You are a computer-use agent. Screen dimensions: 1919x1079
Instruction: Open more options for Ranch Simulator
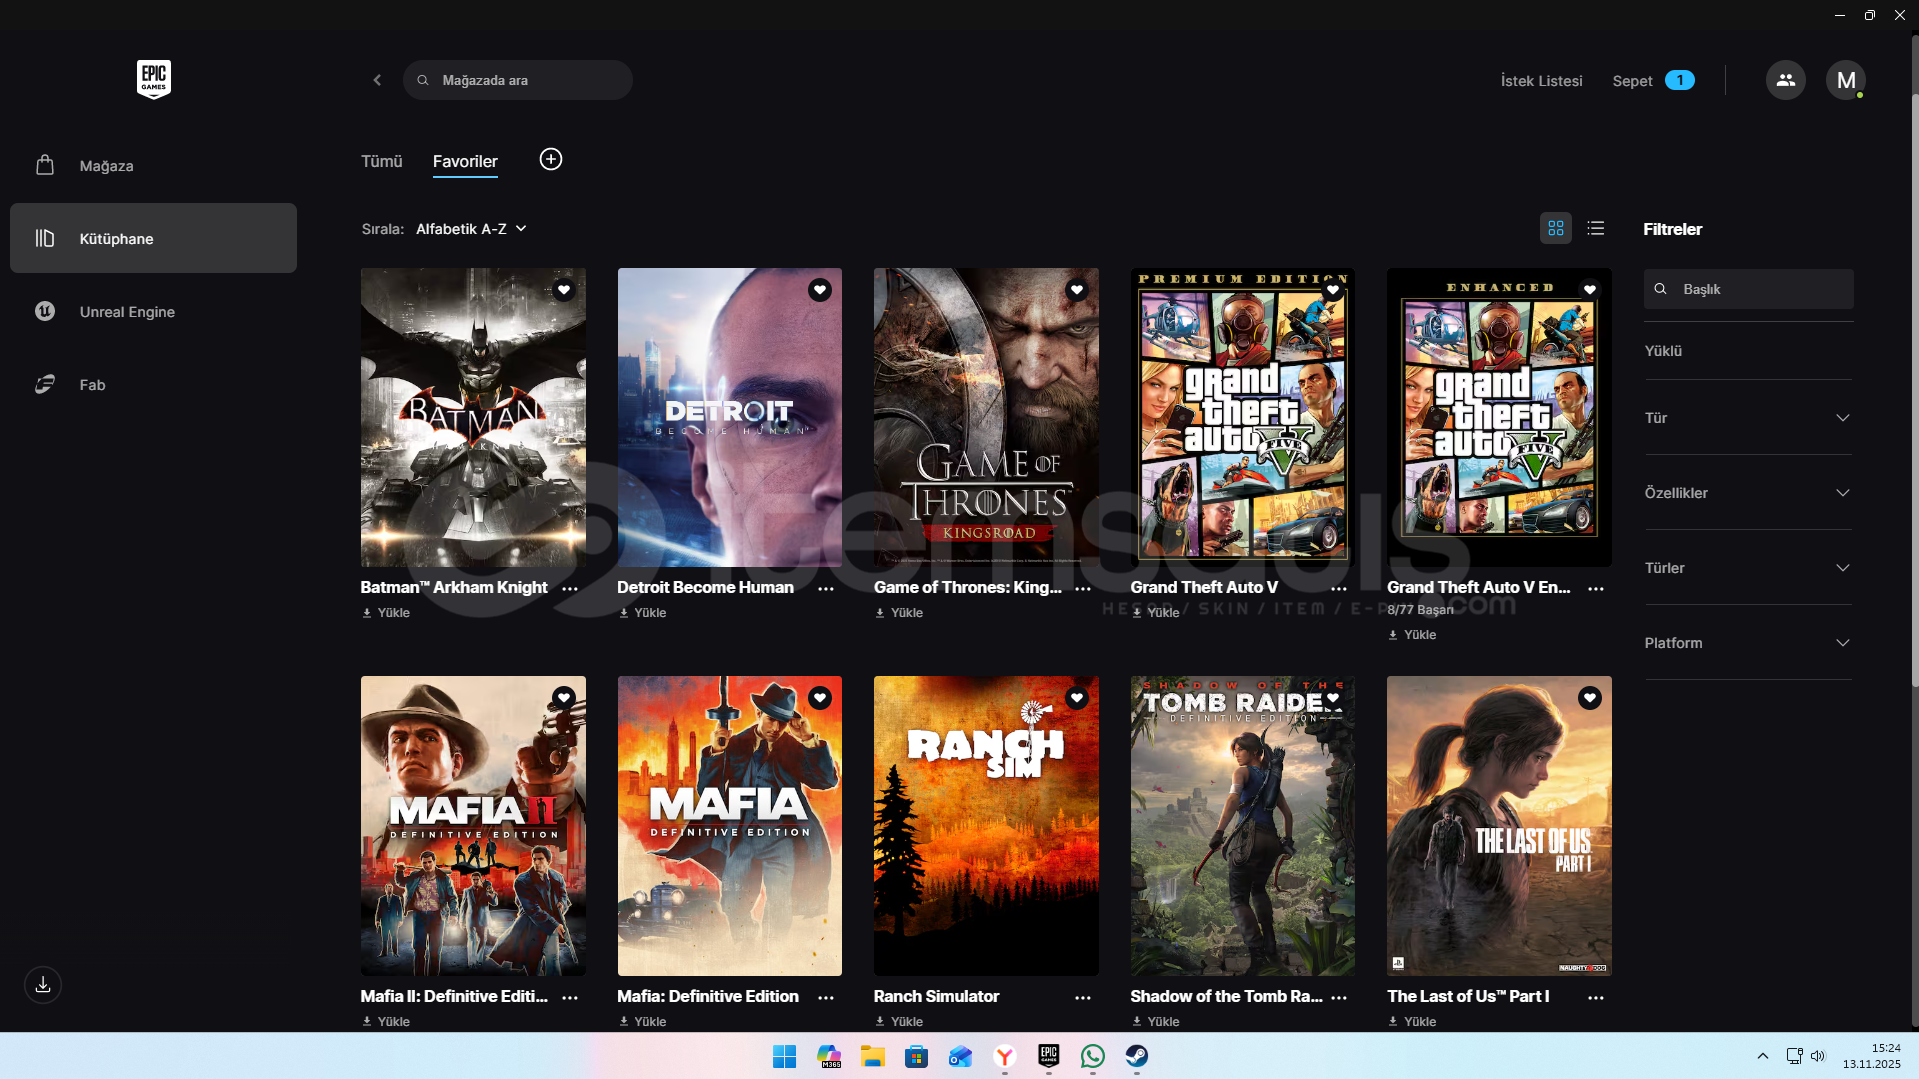tap(1082, 998)
